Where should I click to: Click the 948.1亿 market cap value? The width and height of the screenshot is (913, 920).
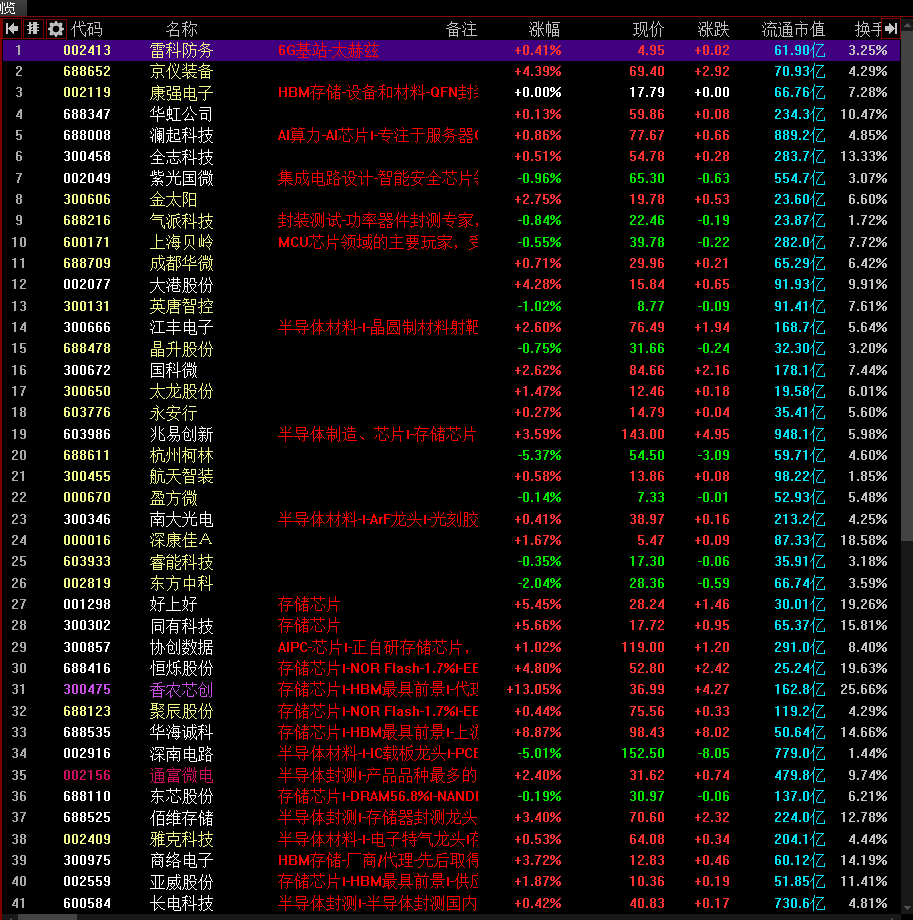[x=799, y=434]
